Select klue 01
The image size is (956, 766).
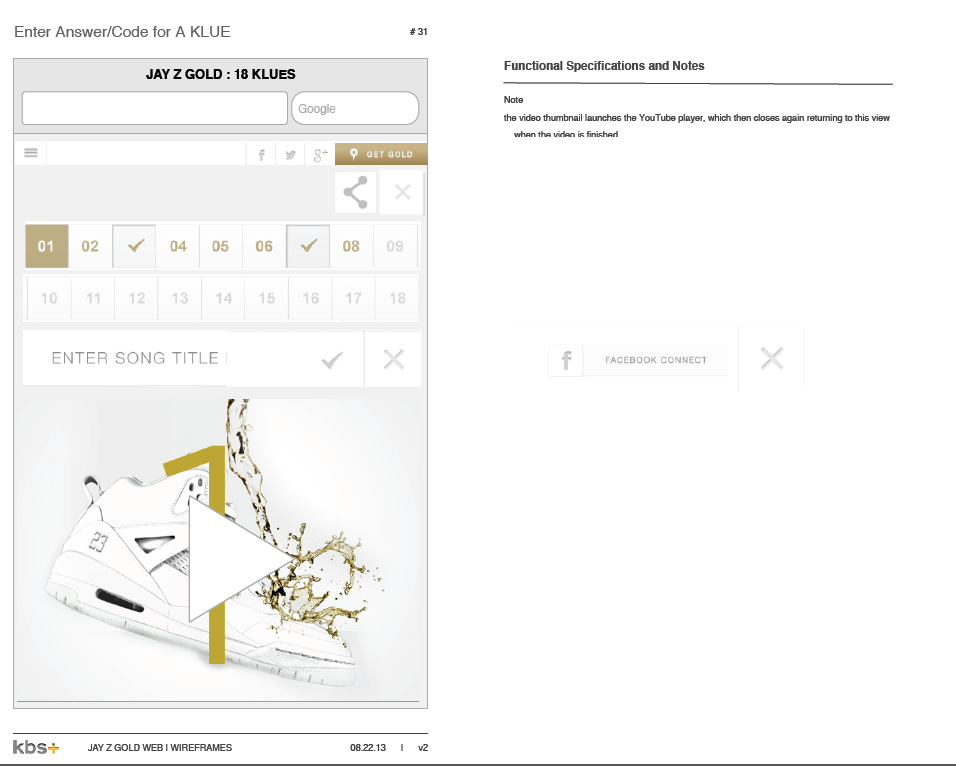click(x=46, y=246)
